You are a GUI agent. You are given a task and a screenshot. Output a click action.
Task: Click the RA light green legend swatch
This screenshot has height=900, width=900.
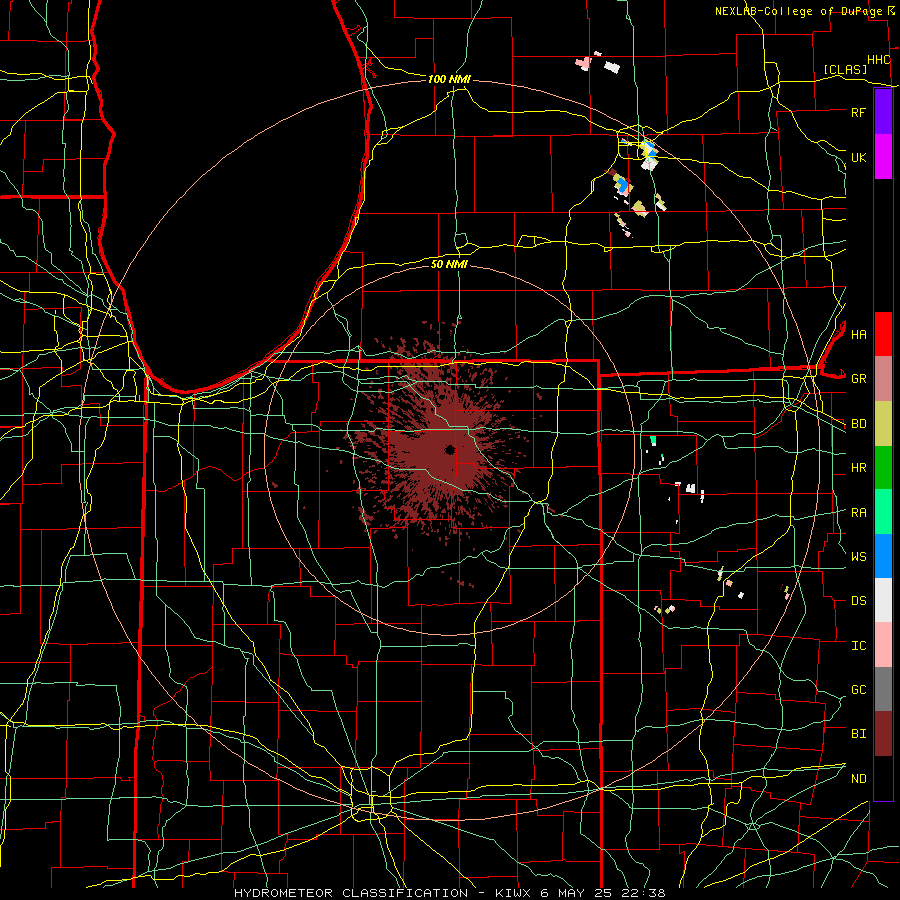(x=883, y=512)
